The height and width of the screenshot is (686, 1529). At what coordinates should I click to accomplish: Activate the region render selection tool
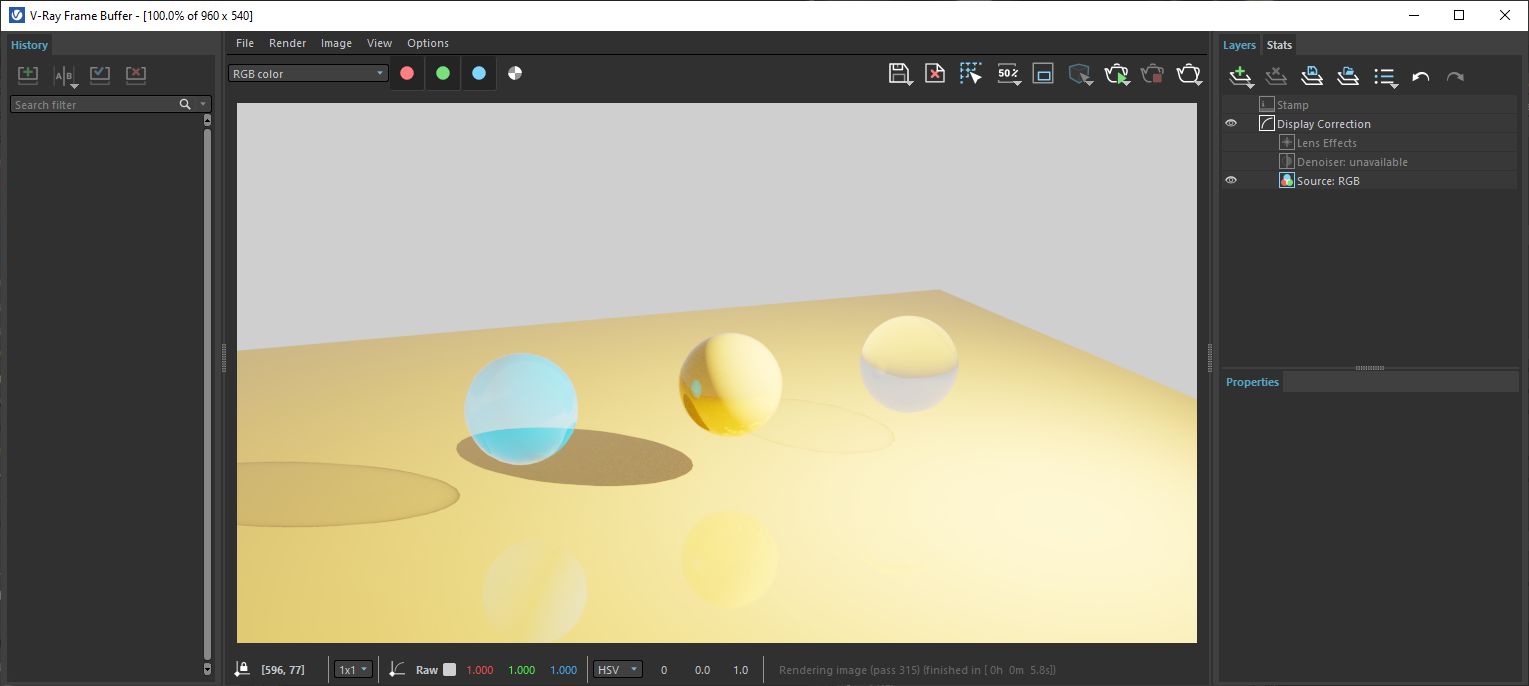(970, 73)
